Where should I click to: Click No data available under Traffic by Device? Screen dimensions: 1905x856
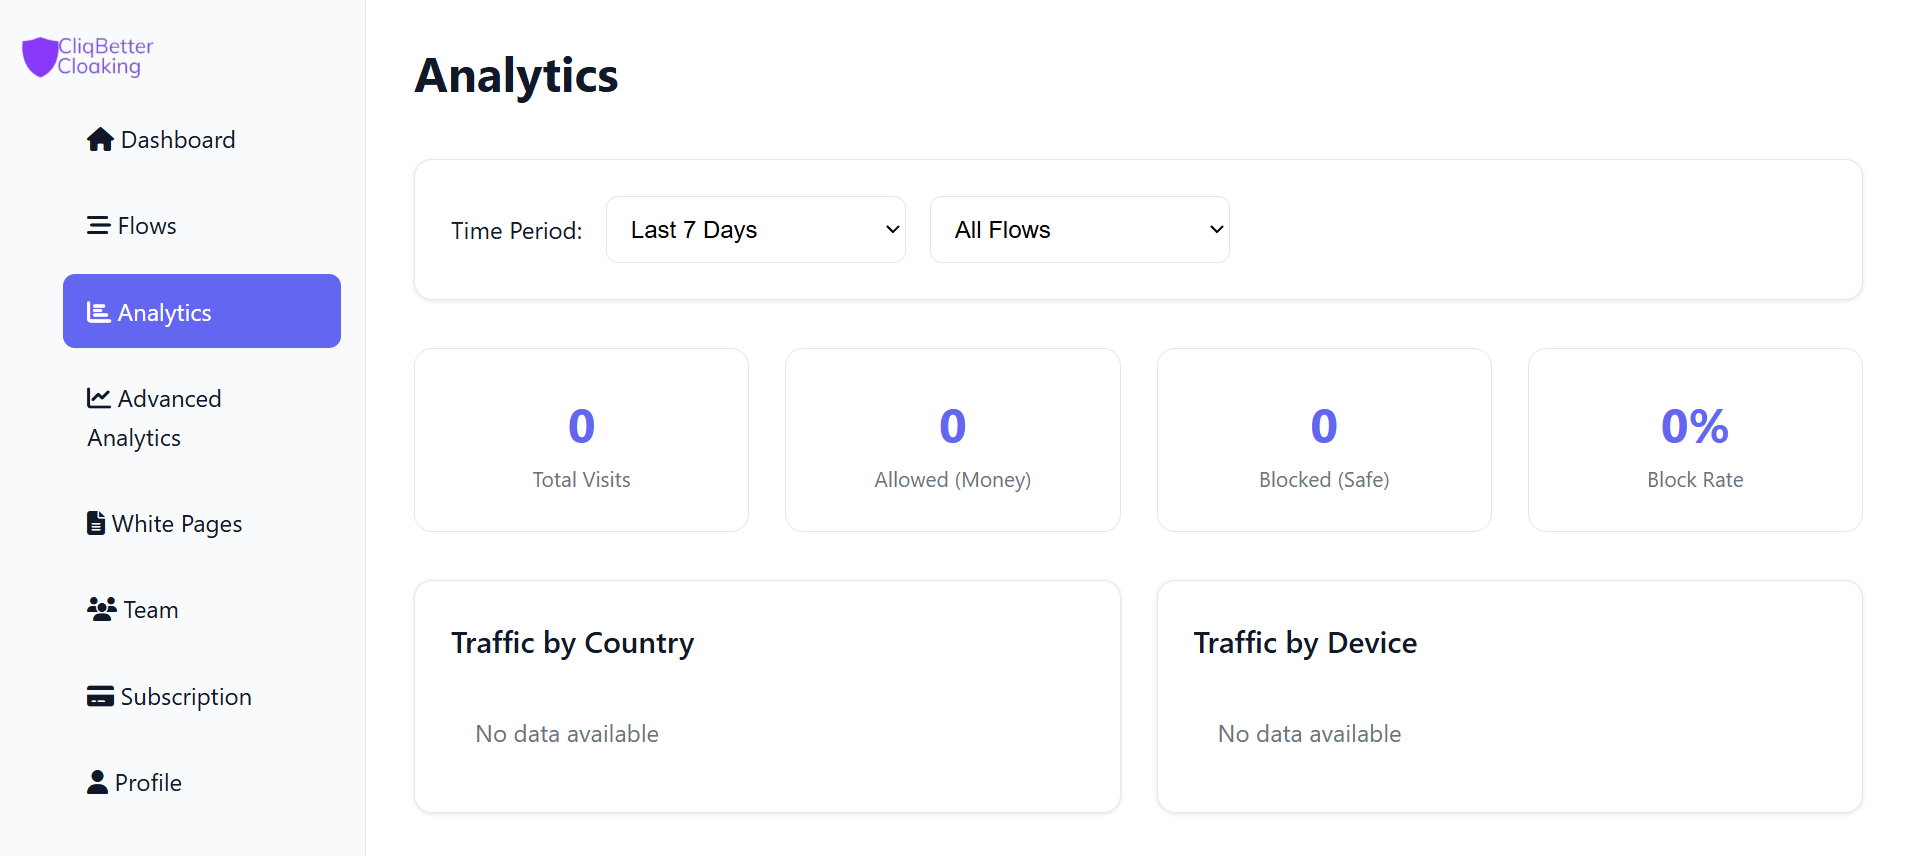click(1309, 734)
